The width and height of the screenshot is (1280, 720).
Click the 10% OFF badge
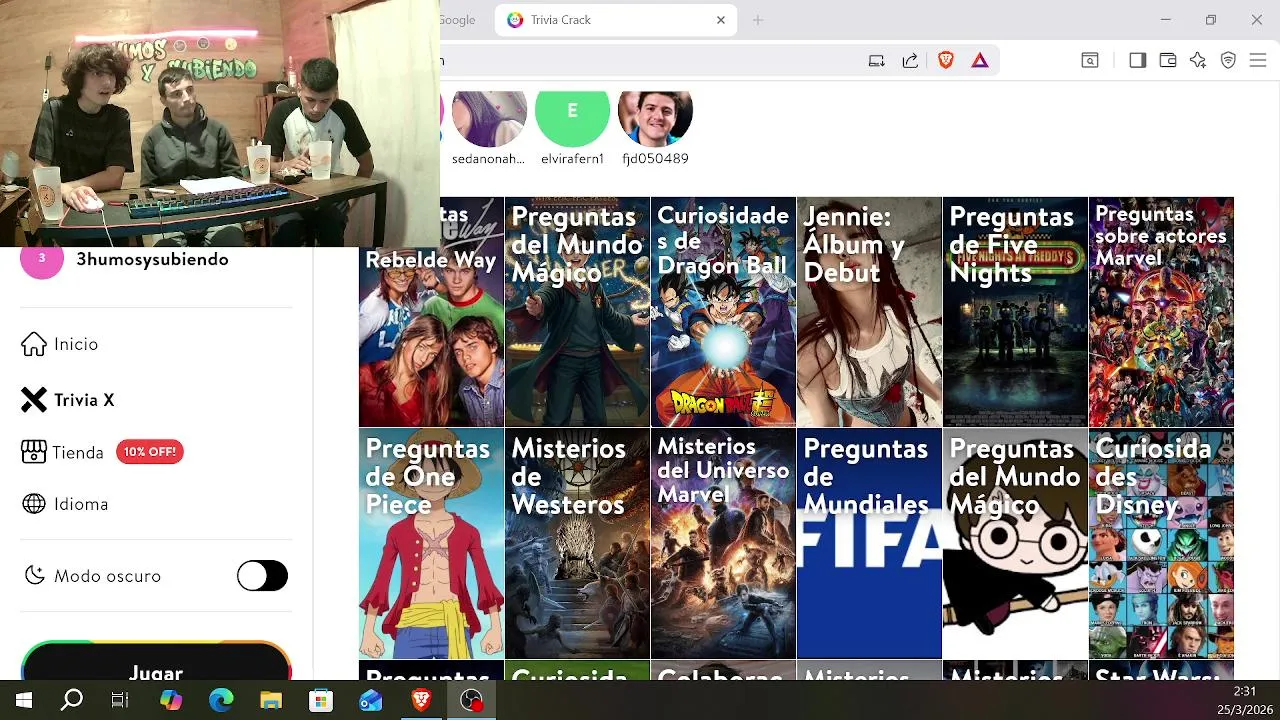point(150,452)
